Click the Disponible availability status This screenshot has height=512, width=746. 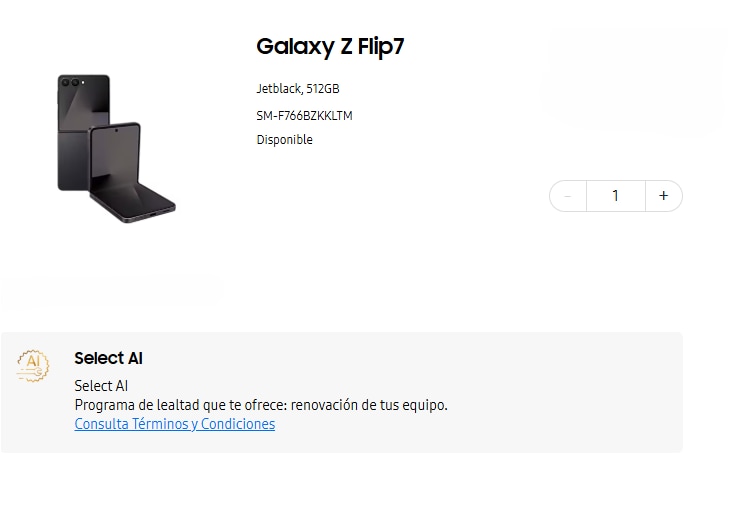(285, 139)
